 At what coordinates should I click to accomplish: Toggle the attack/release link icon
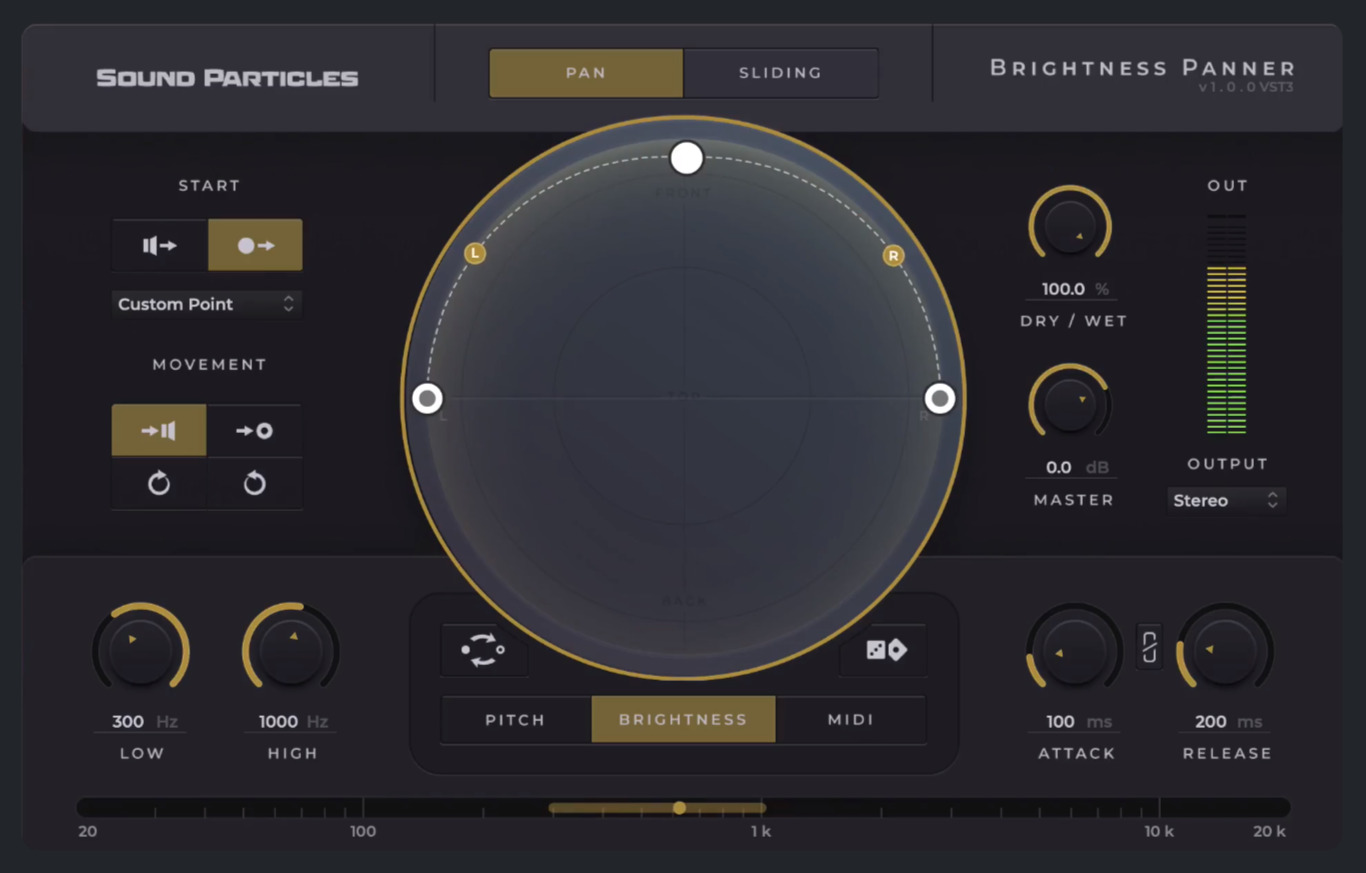click(1150, 646)
